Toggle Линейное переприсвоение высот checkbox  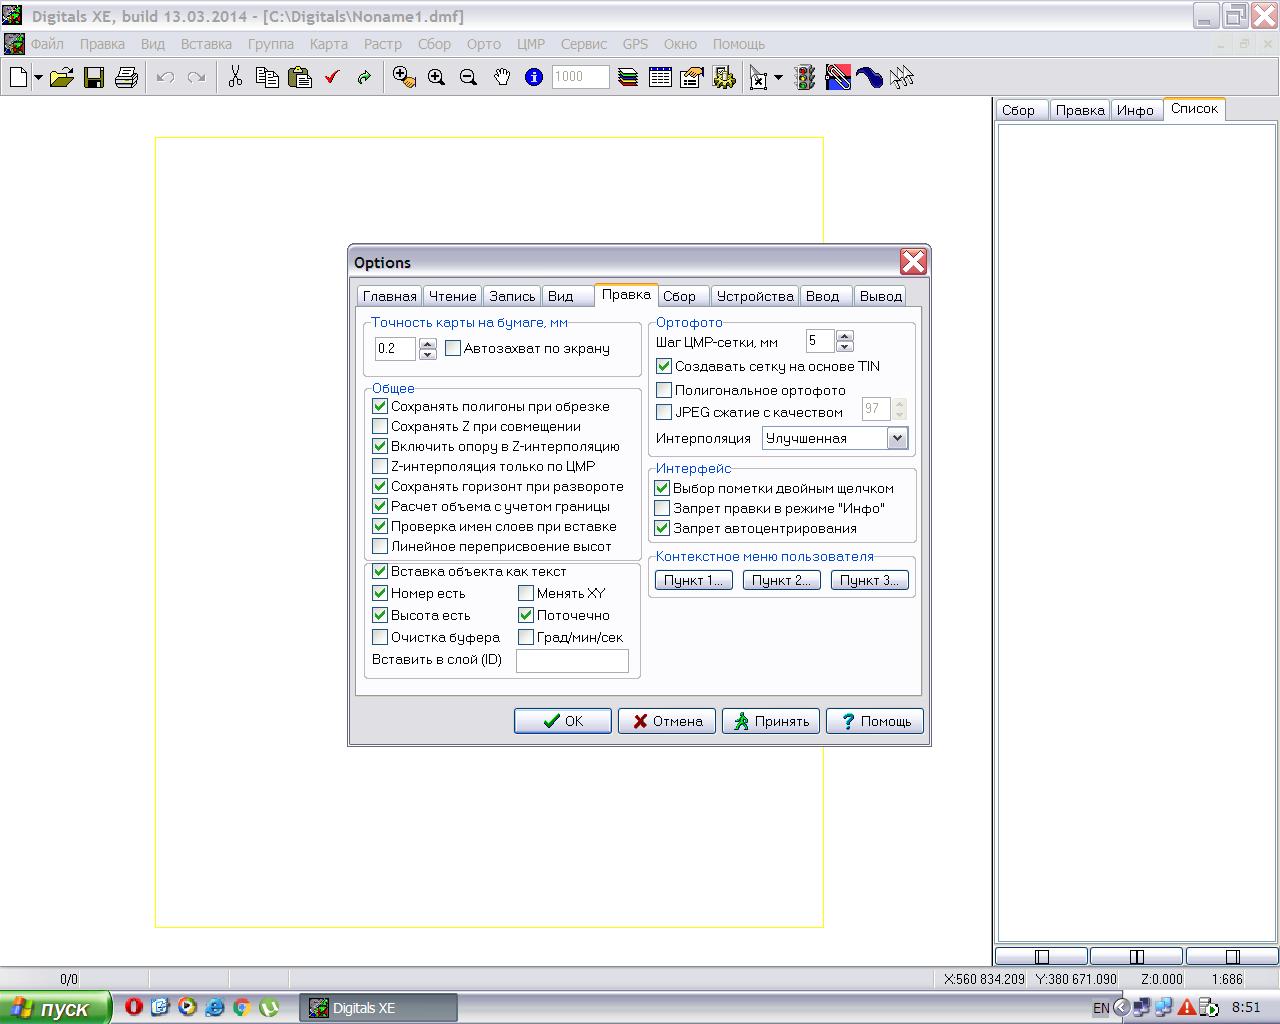380,546
